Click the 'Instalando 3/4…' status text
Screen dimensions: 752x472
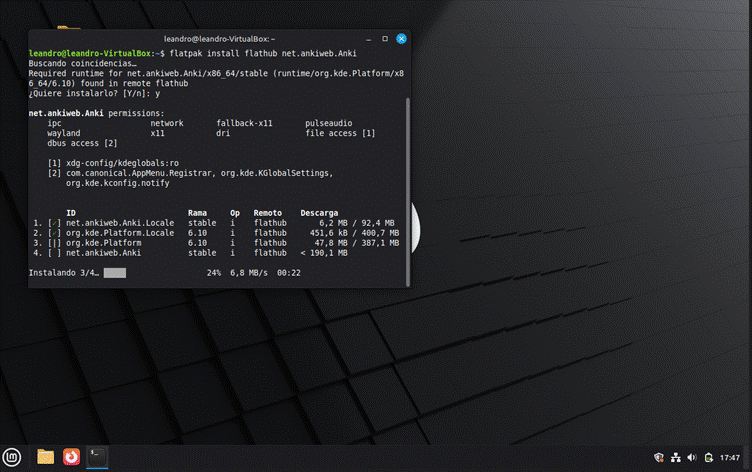click(x=64, y=273)
